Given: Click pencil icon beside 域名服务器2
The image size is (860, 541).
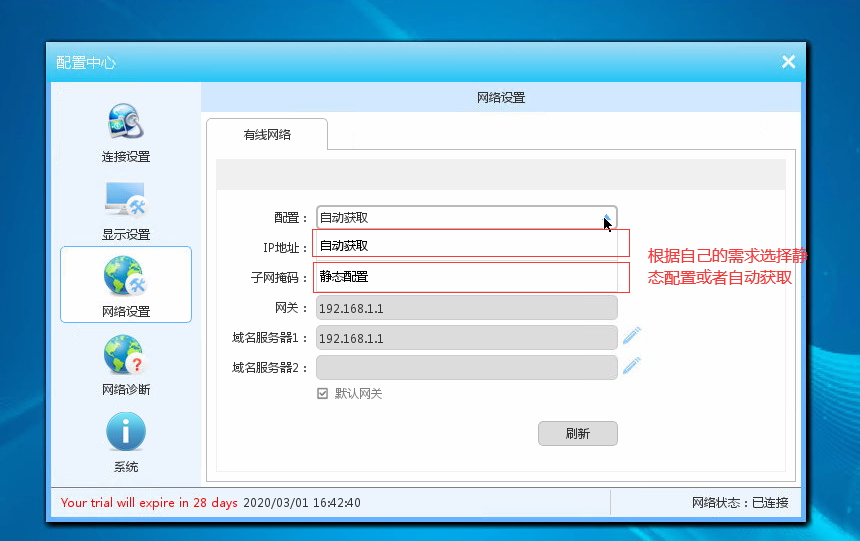Looking at the screenshot, I should 631,366.
